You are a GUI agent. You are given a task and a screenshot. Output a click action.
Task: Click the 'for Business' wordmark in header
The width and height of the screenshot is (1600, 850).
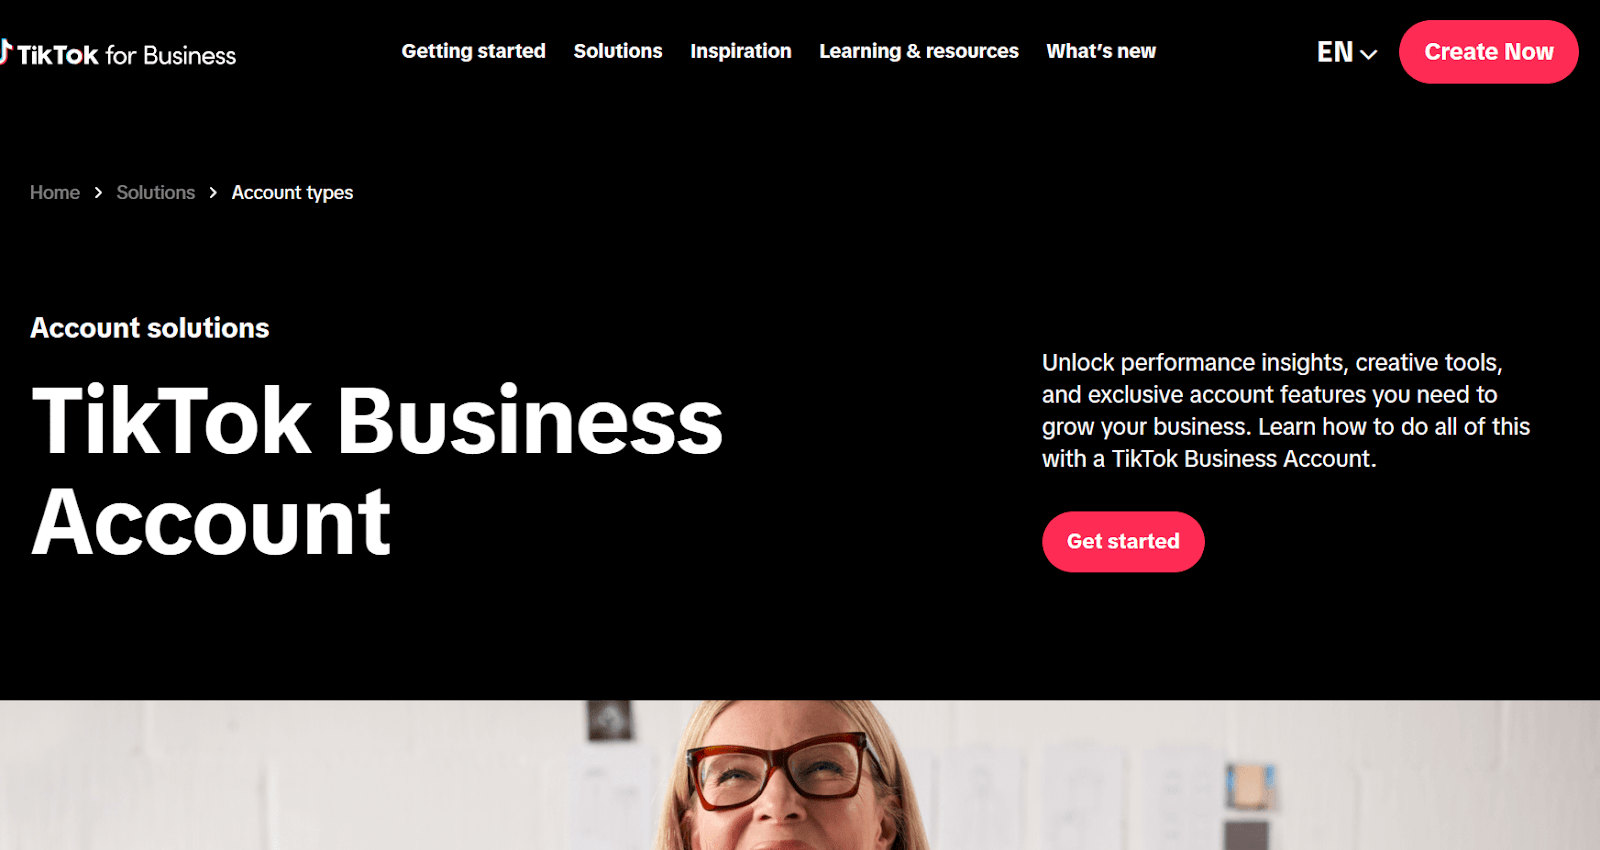pos(171,55)
